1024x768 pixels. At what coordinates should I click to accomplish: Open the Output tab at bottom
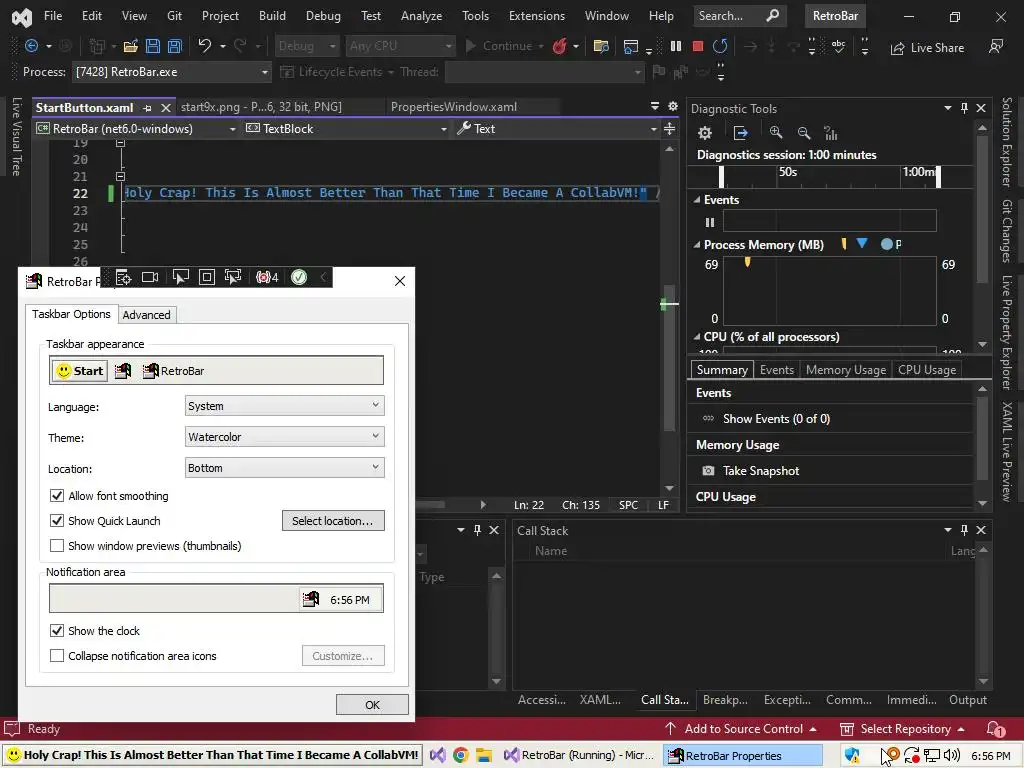tap(968, 699)
